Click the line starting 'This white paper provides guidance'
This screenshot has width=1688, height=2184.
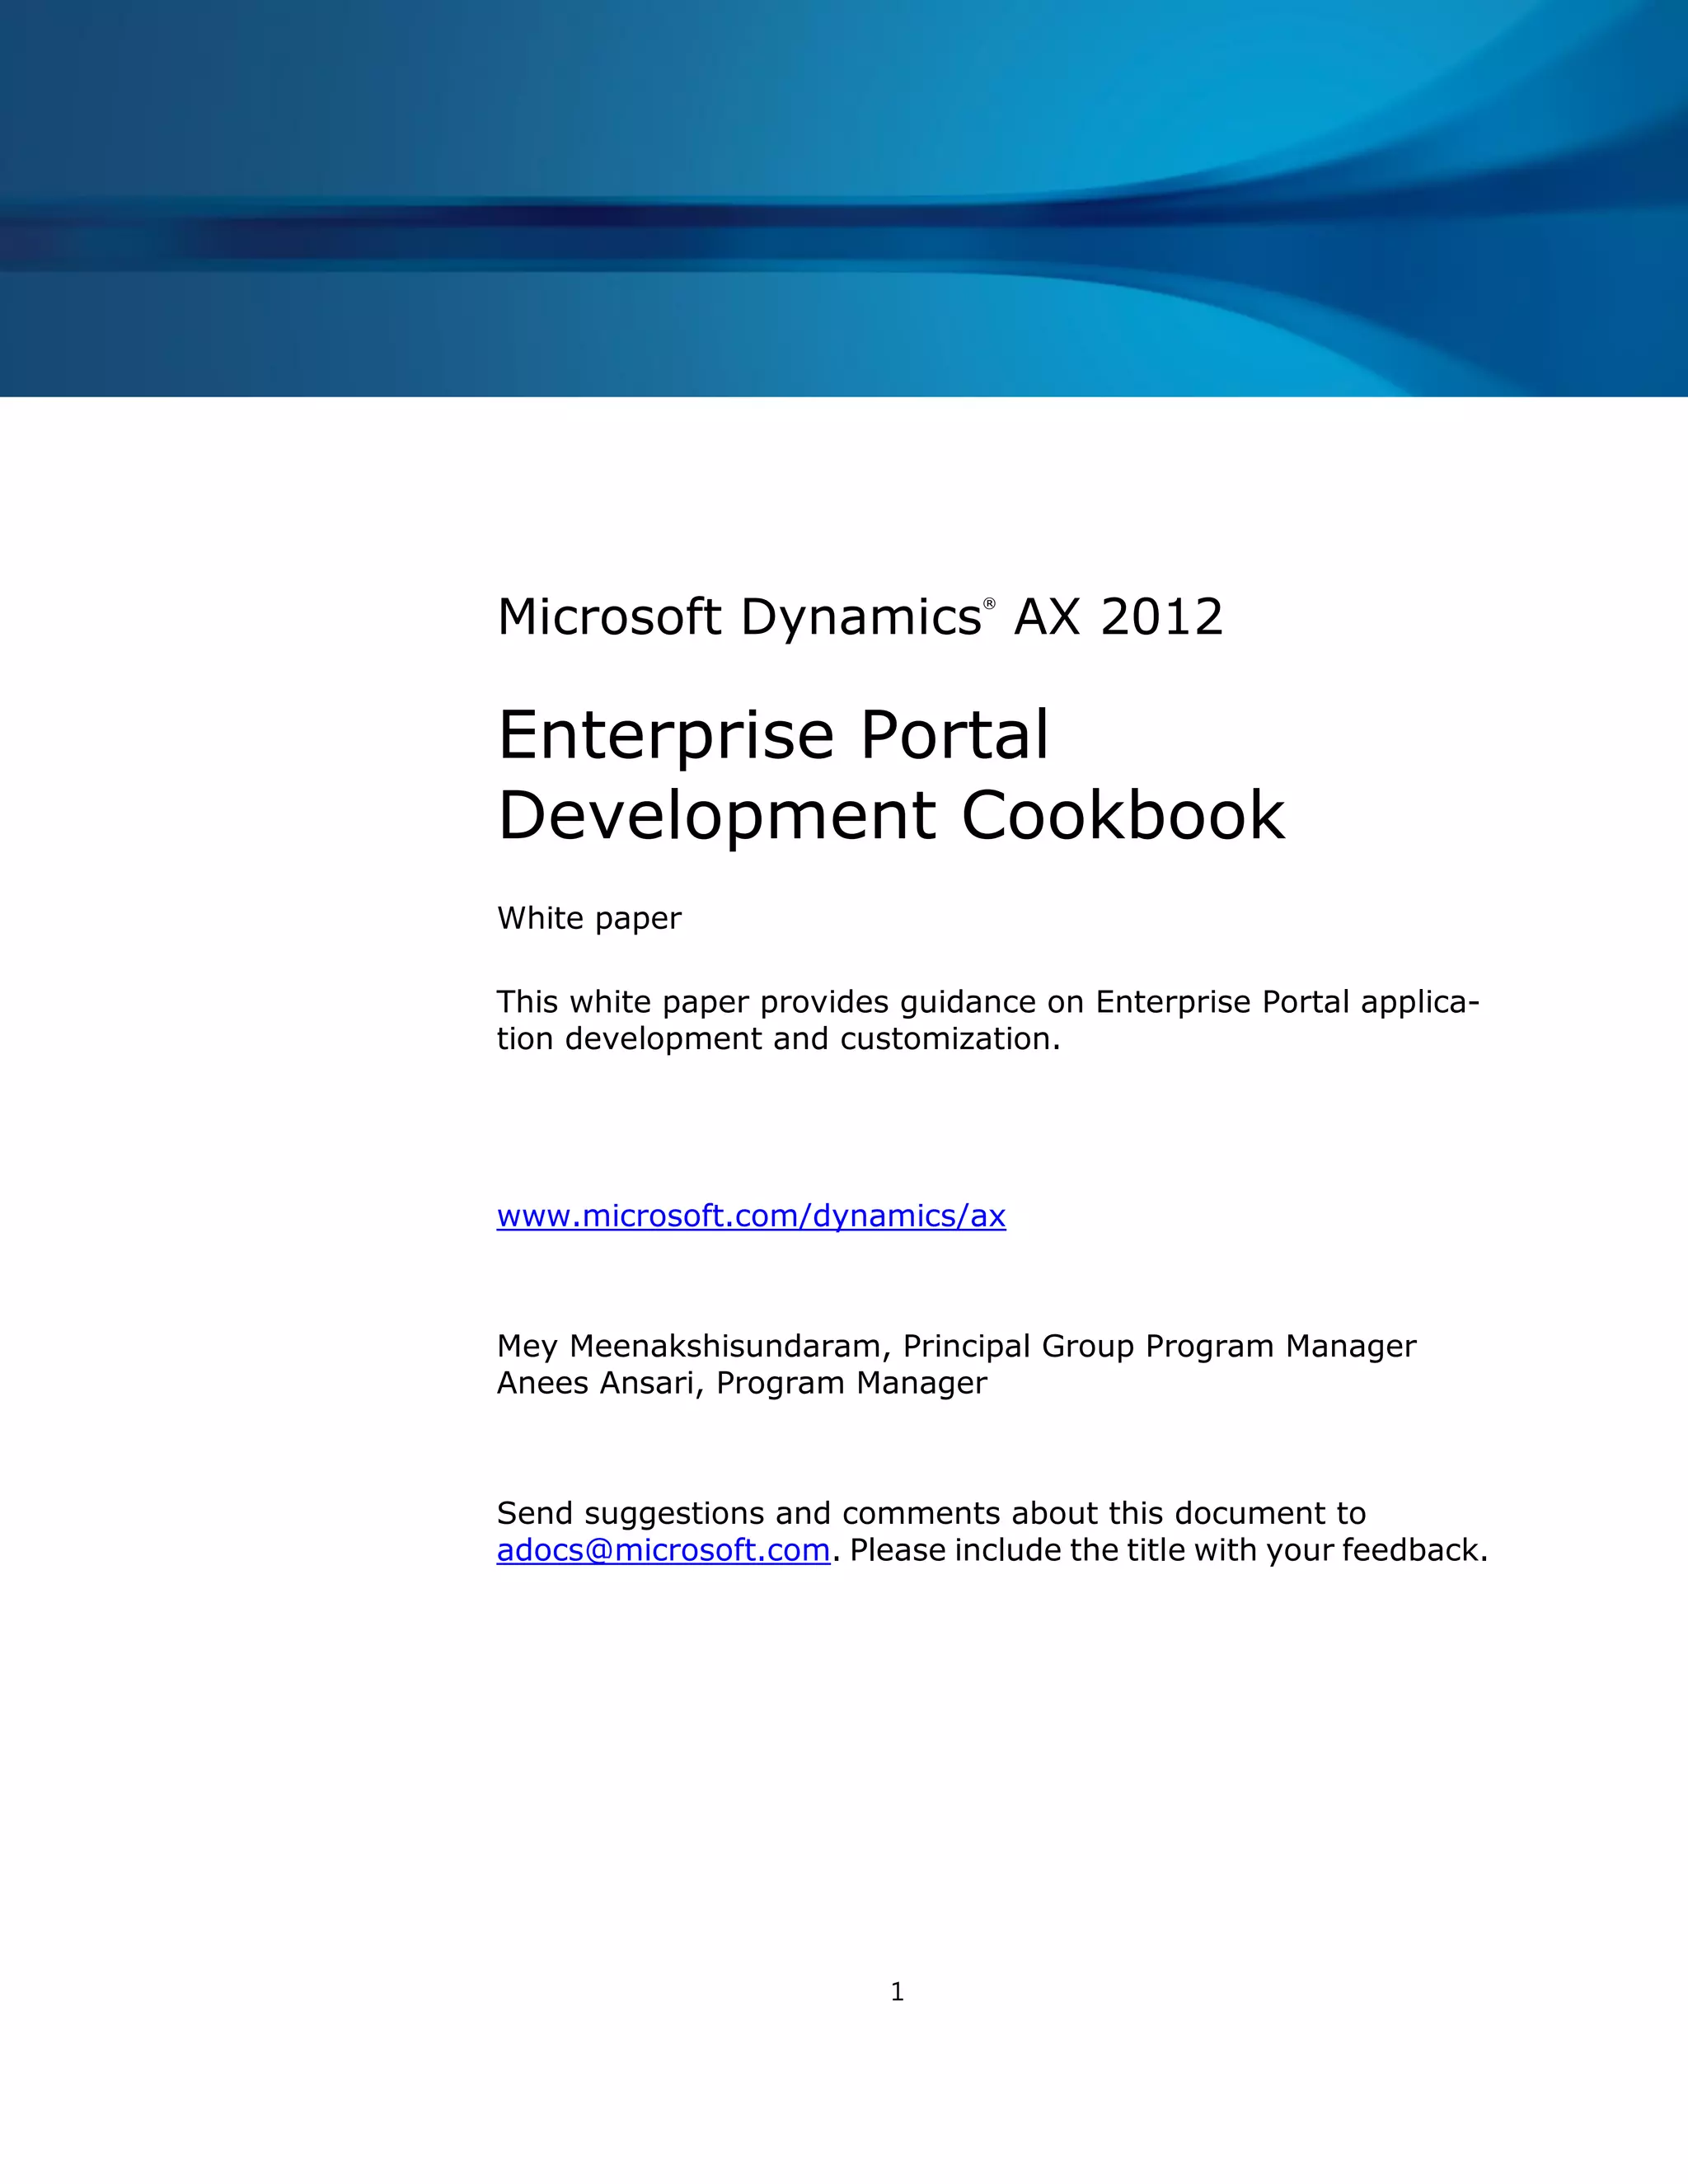(988, 1002)
